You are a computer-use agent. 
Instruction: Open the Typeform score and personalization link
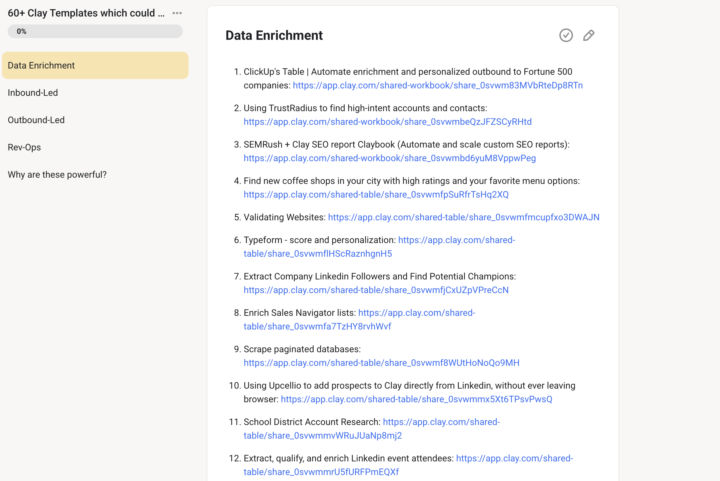point(318,254)
